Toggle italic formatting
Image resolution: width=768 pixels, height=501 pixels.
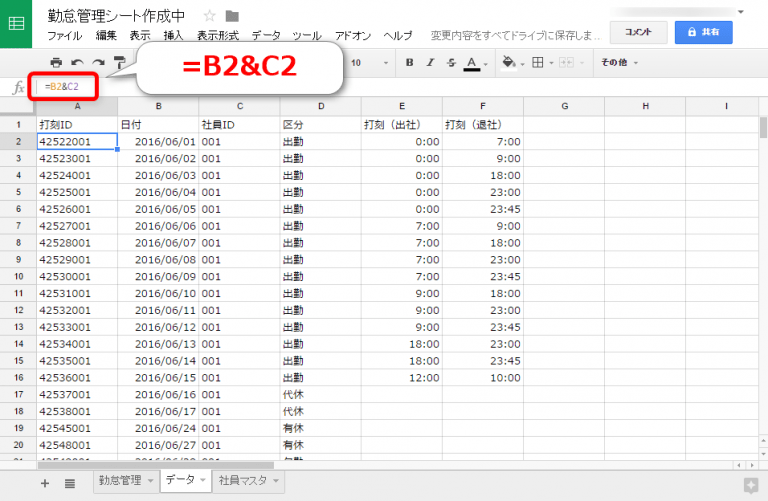430,62
